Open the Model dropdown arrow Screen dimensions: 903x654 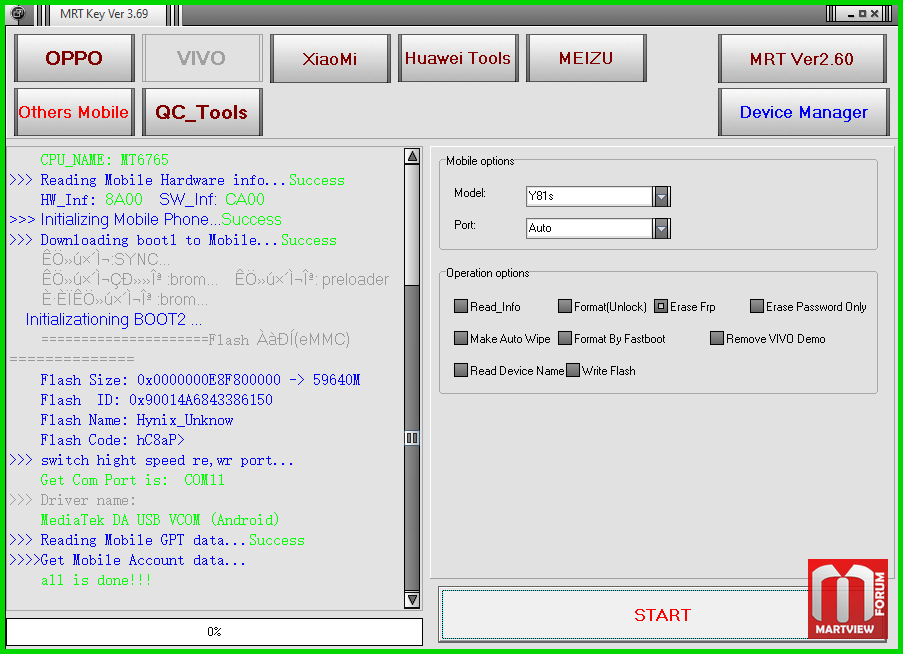[x=661, y=196]
